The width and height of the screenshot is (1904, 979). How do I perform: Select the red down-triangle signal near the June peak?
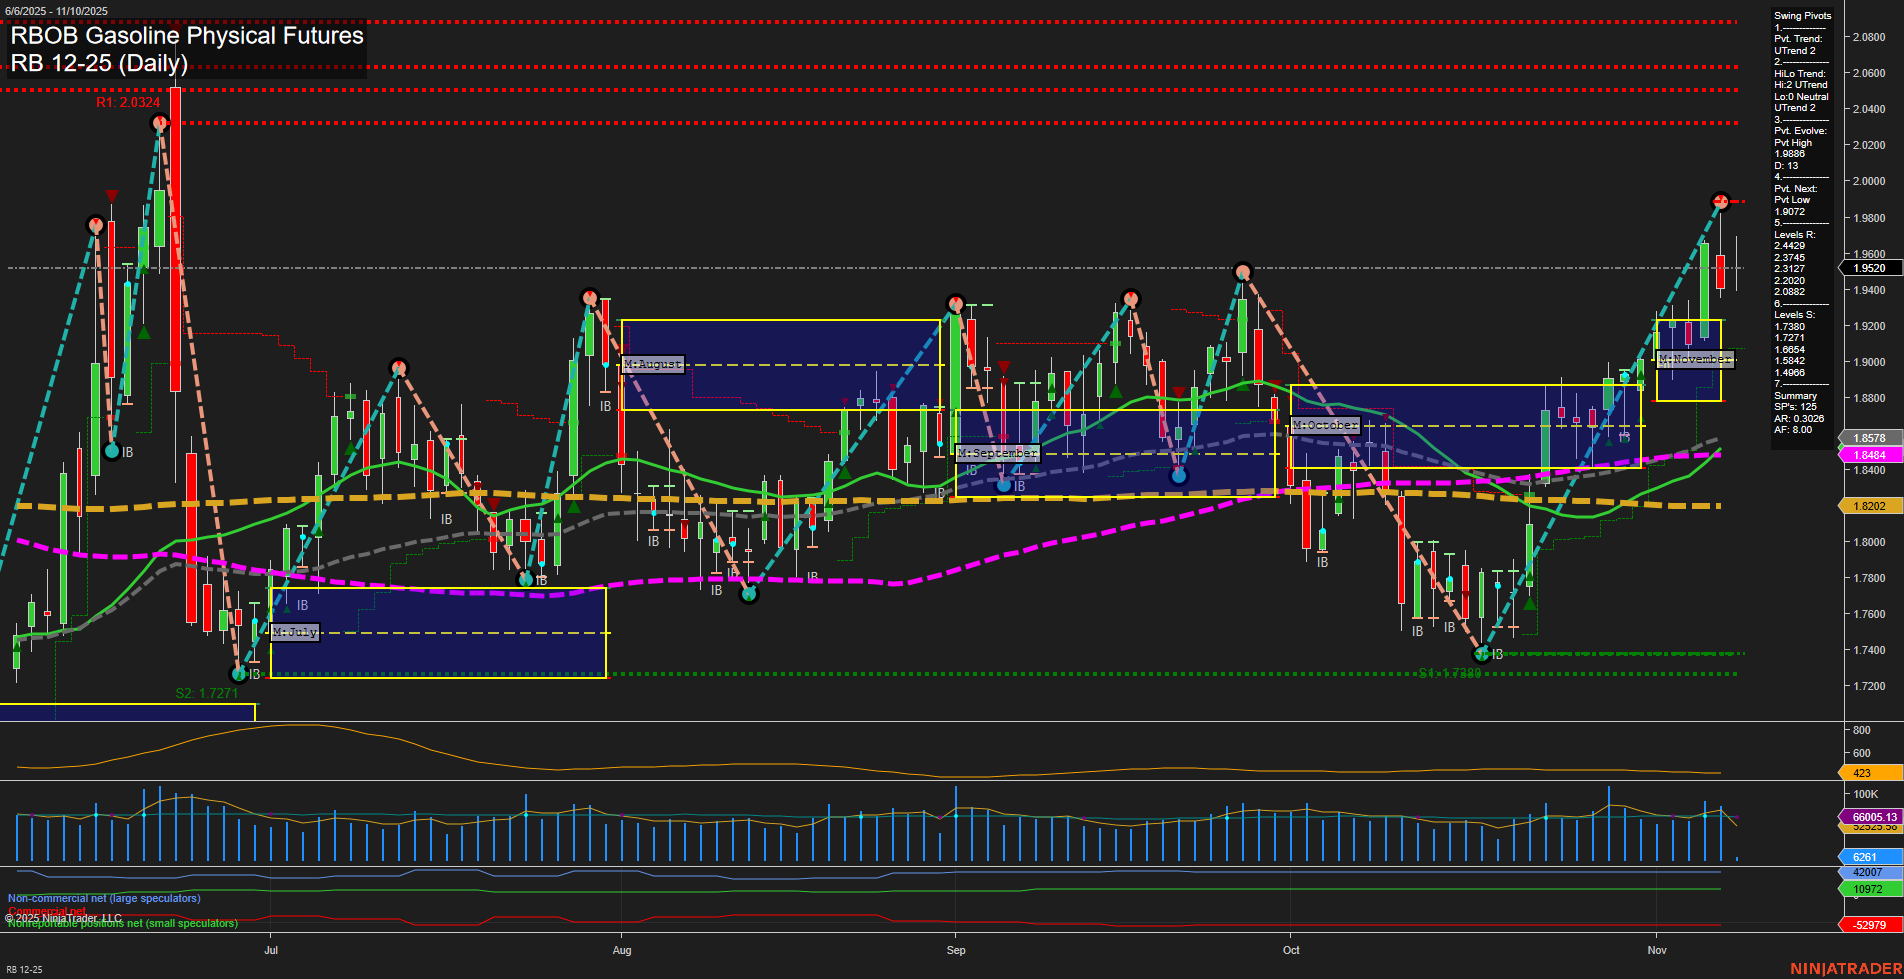pyautogui.click(x=112, y=195)
